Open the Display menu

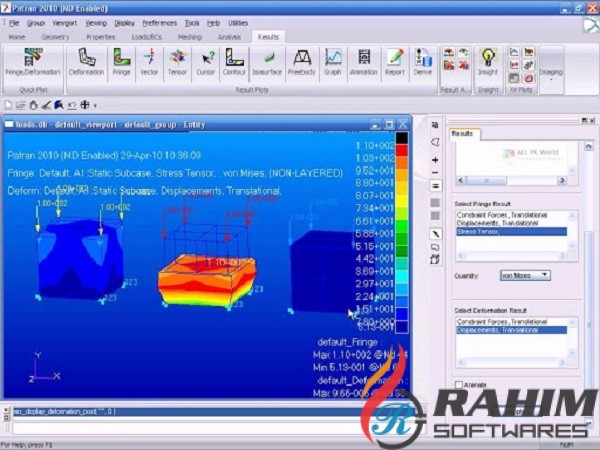(x=124, y=23)
